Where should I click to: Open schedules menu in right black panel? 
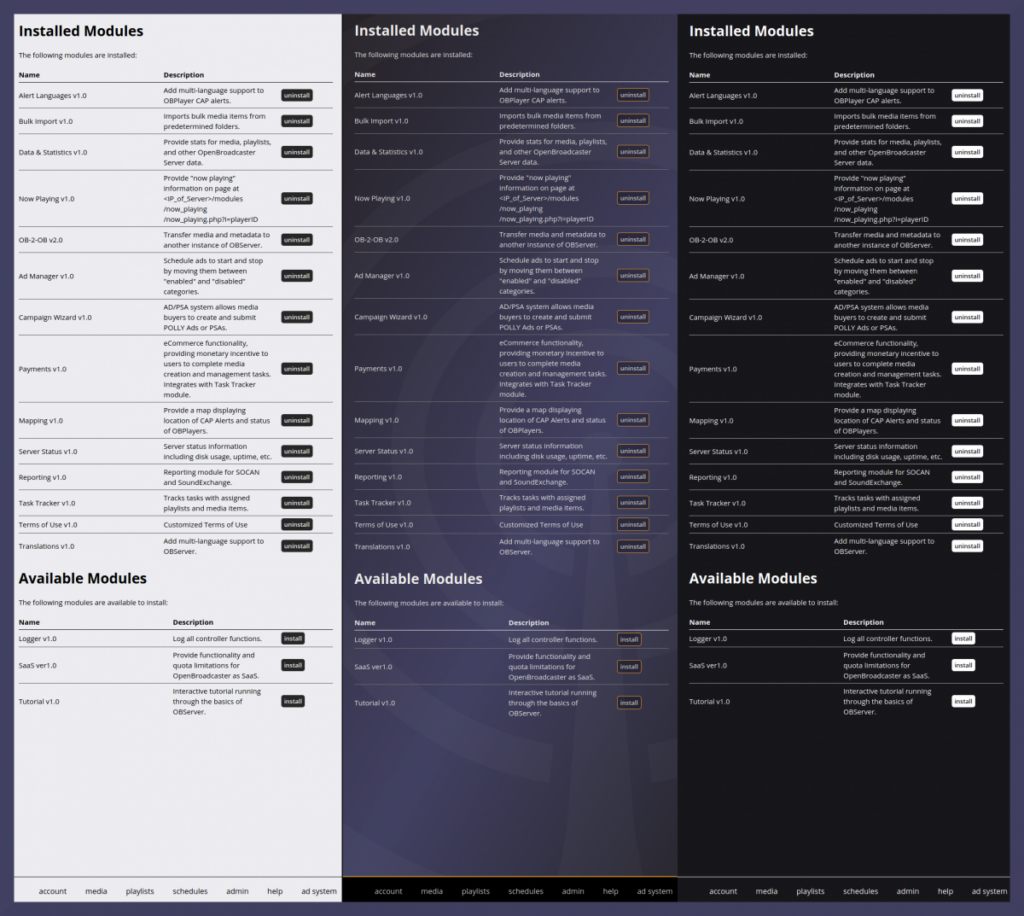[860, 891]
